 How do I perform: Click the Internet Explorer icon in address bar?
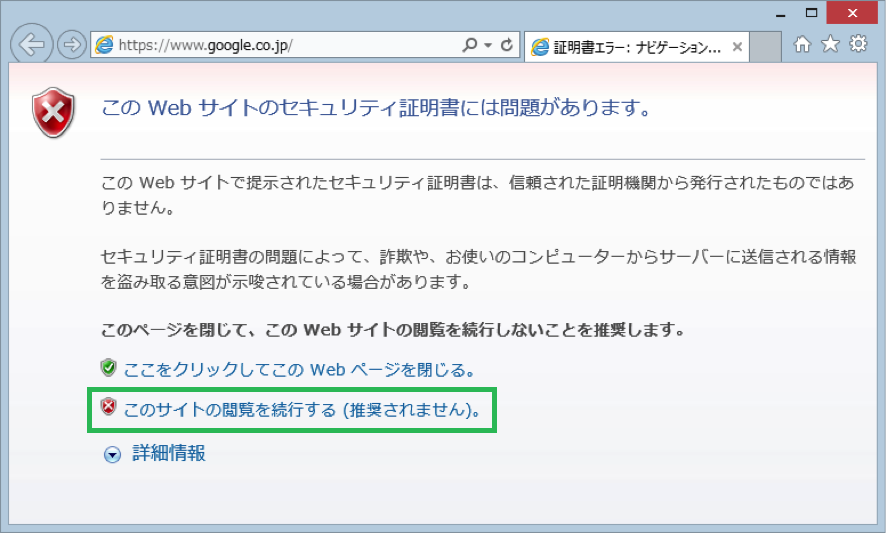[104, 45]
